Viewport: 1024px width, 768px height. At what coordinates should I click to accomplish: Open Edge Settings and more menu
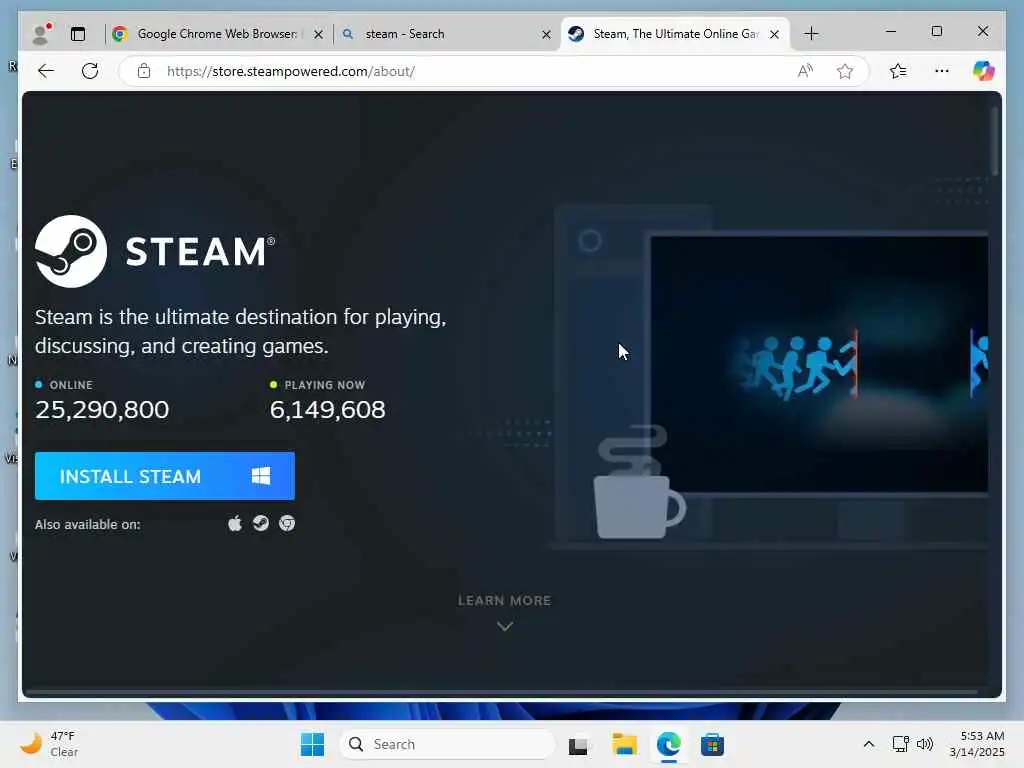(x=942, y=71)
